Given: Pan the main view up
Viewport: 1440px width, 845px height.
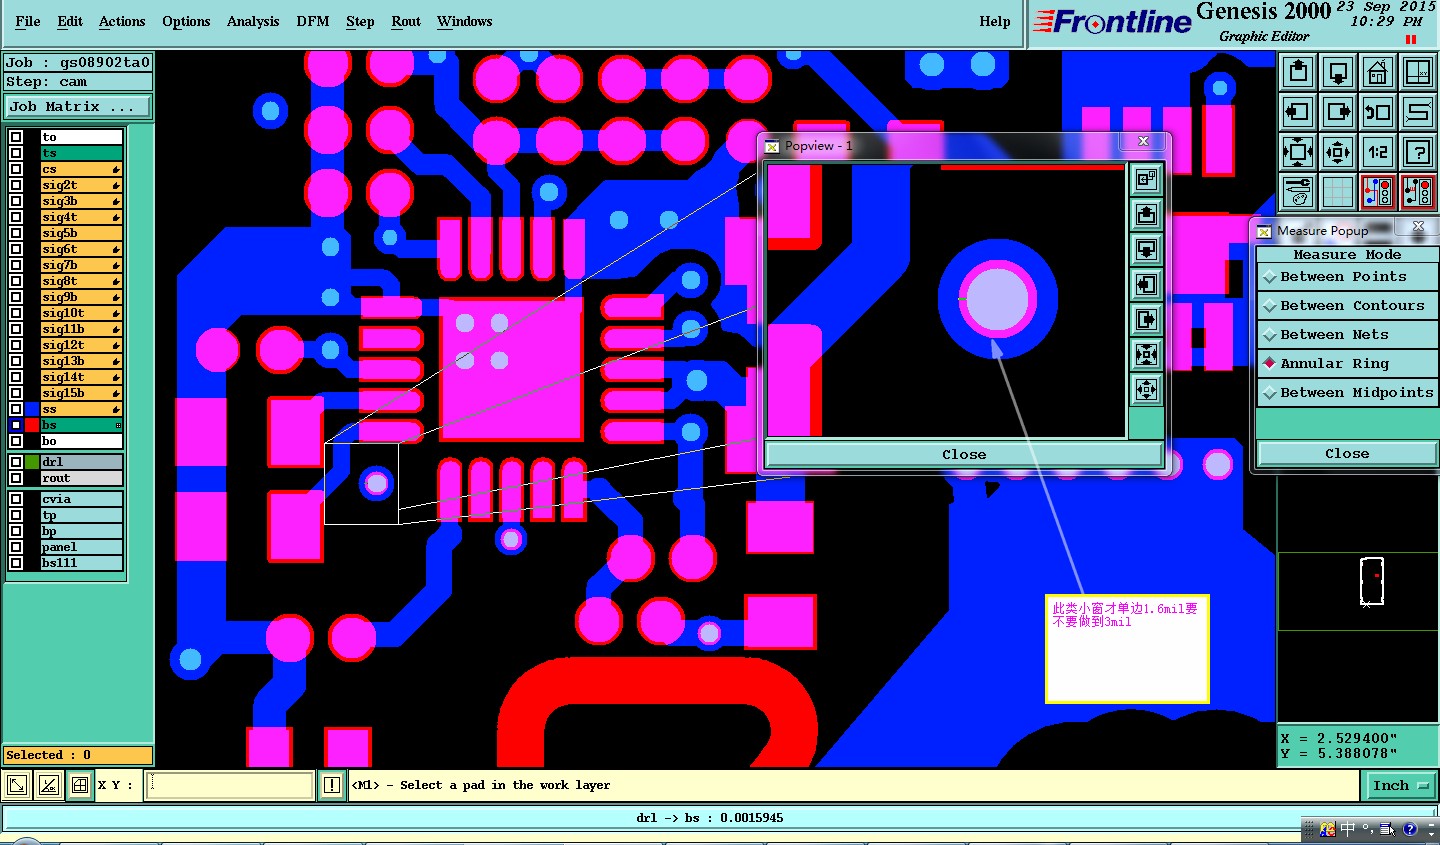Looking at the screenshot, I should (x=1298, y=72).
